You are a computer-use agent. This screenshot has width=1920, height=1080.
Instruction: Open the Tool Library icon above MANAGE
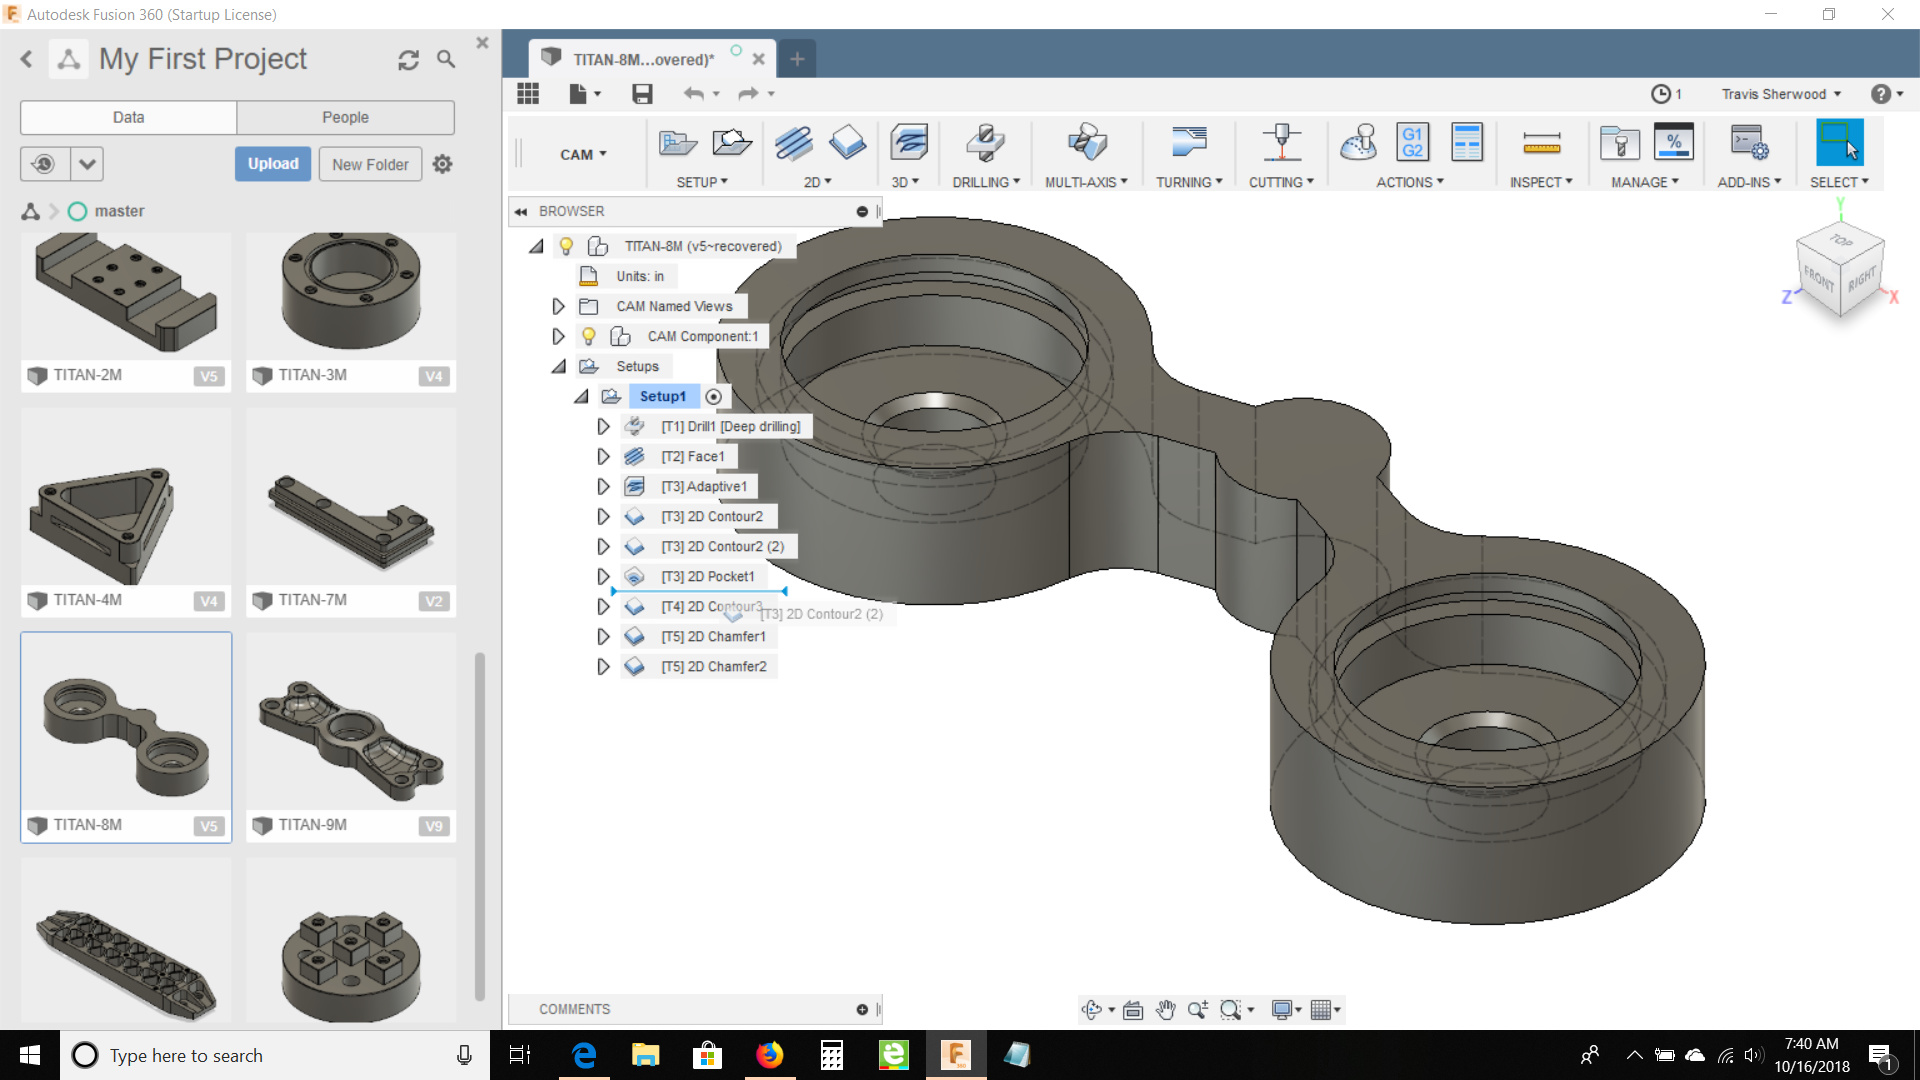[x=1619, y=144]
